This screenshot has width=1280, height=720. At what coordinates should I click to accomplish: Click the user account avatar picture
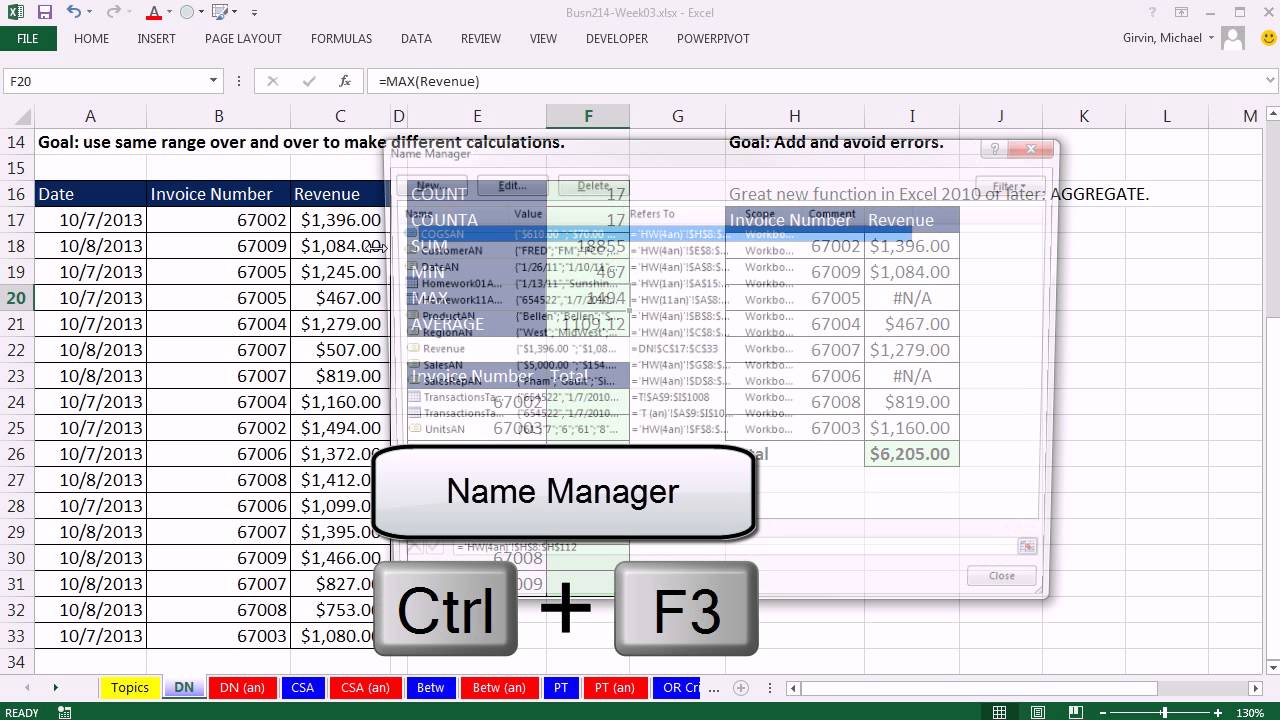pyautogui.click(x=1233, y=39)
